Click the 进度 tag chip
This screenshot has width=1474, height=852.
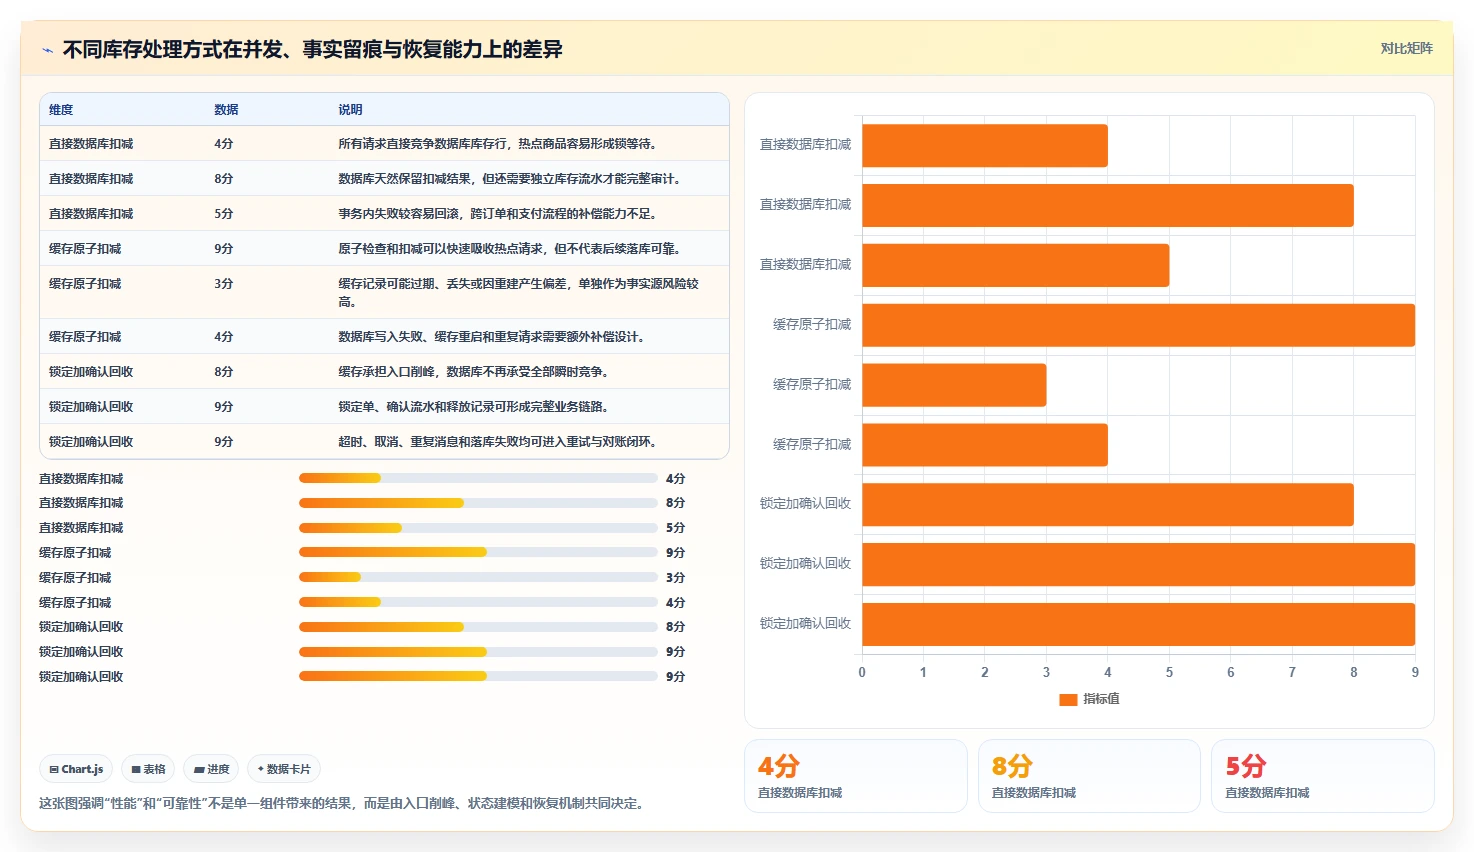(x=211, y=769)
